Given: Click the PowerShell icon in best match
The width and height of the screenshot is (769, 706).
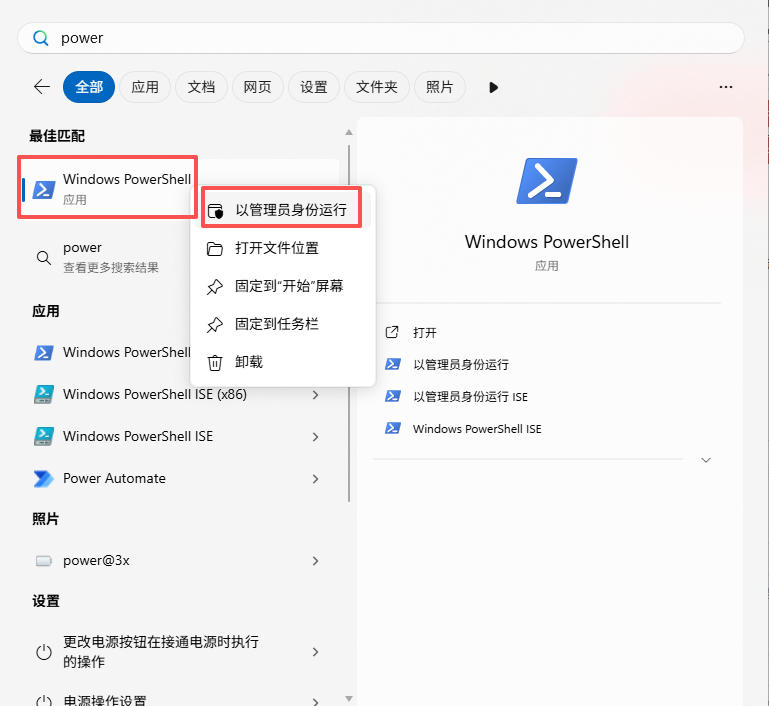Looking at the screenshot, I should pos(44,189).
